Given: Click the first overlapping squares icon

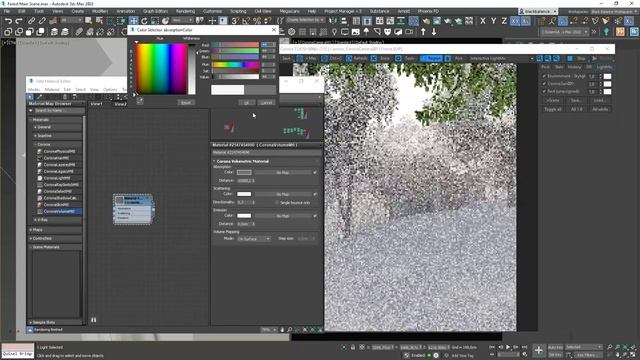Looking at the screenshot, I should pos(8,31).
